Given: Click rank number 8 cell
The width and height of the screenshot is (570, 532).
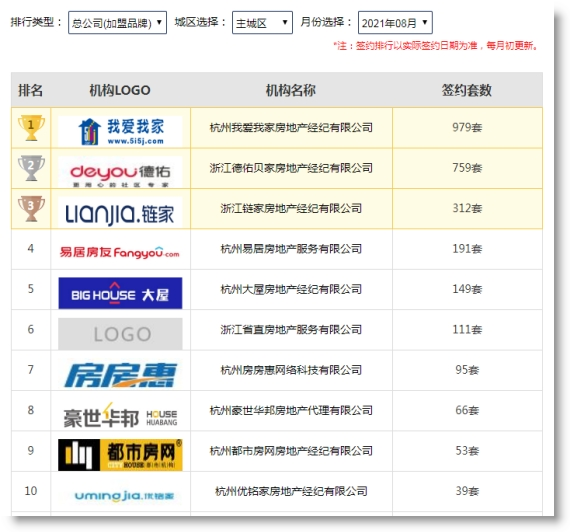Looking at the screenshot, I should pos(31,410).
